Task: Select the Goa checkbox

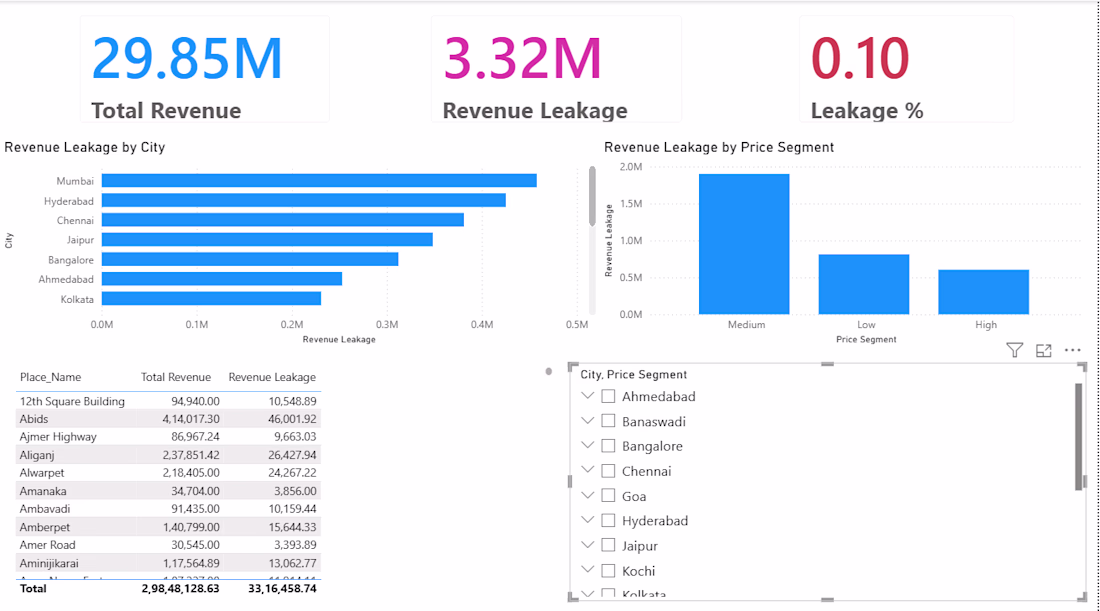Action: (x=608, y=496)
